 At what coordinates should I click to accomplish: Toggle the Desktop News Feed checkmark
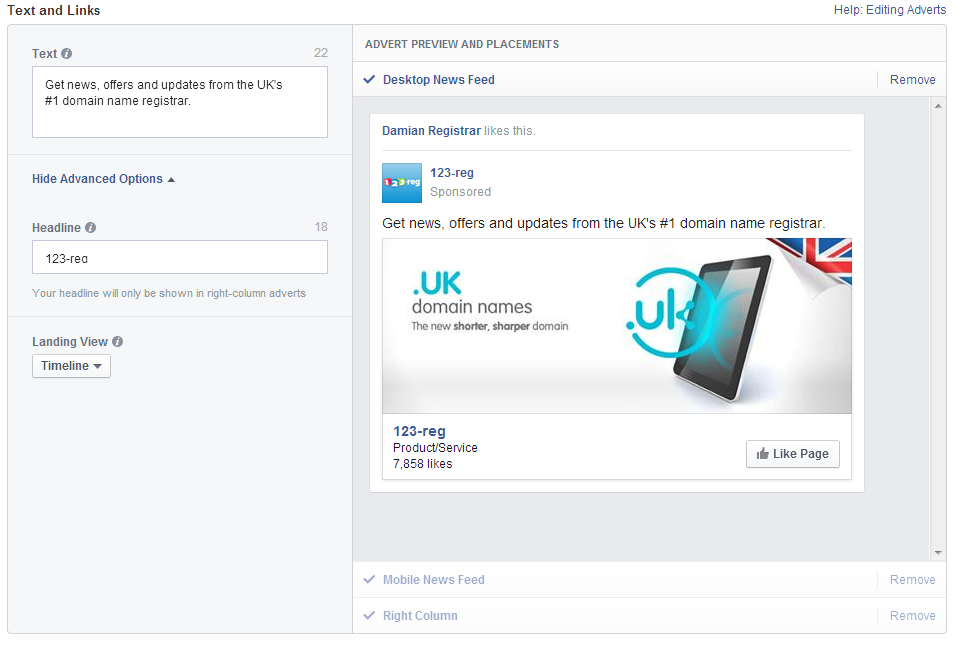[368, 79]
